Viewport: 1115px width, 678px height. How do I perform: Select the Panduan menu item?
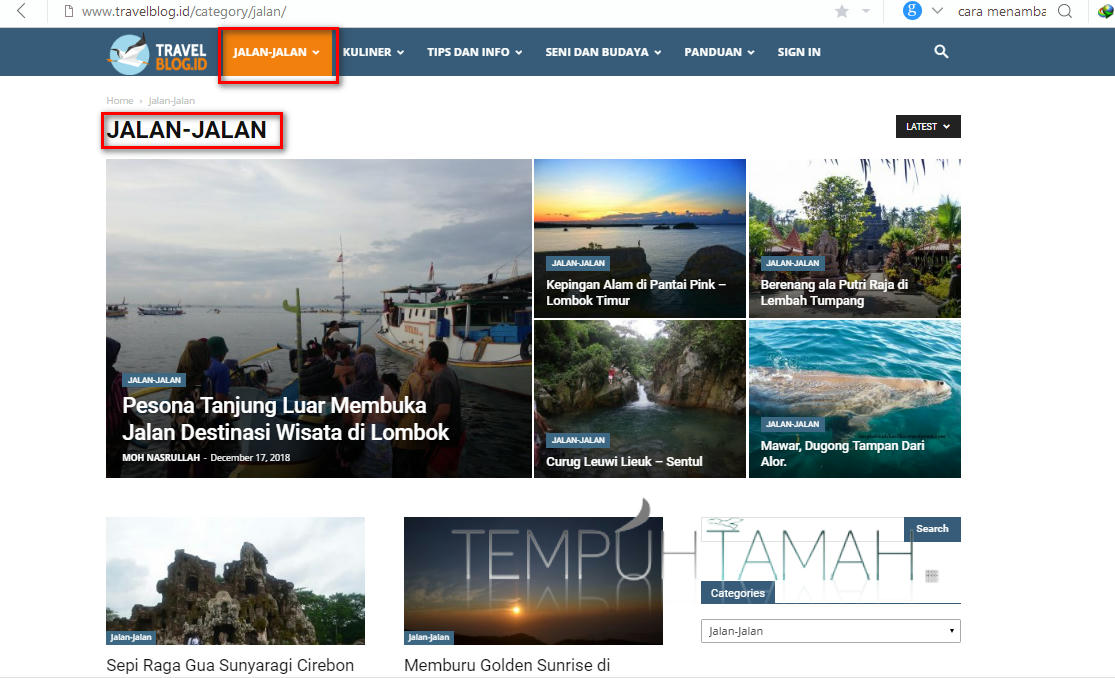tap(719, 52)
